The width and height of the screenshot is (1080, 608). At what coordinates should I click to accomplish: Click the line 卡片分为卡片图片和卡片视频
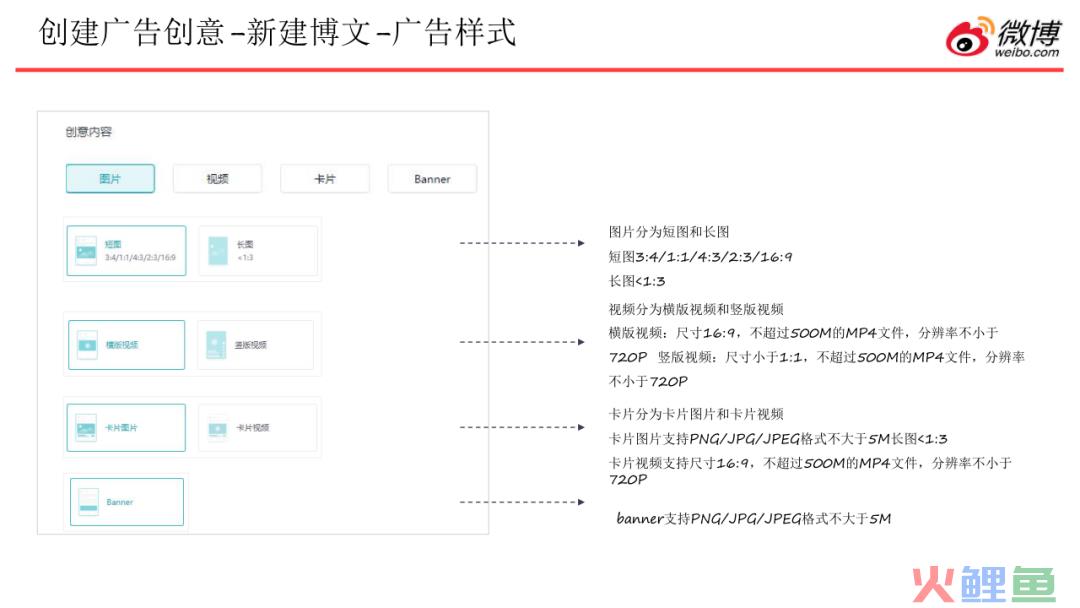[696, 415]
